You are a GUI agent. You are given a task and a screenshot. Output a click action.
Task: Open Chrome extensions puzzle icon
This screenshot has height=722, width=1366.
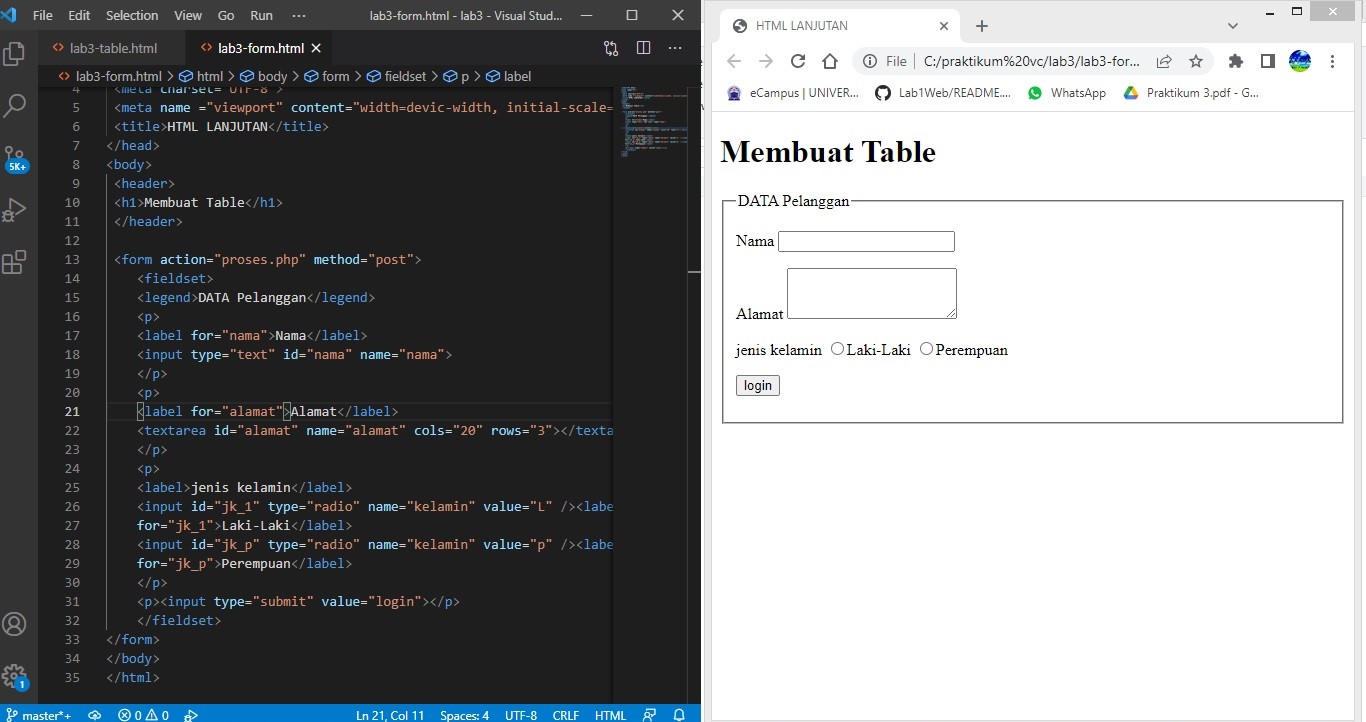pyautogui.click(x=1236, y=61)
